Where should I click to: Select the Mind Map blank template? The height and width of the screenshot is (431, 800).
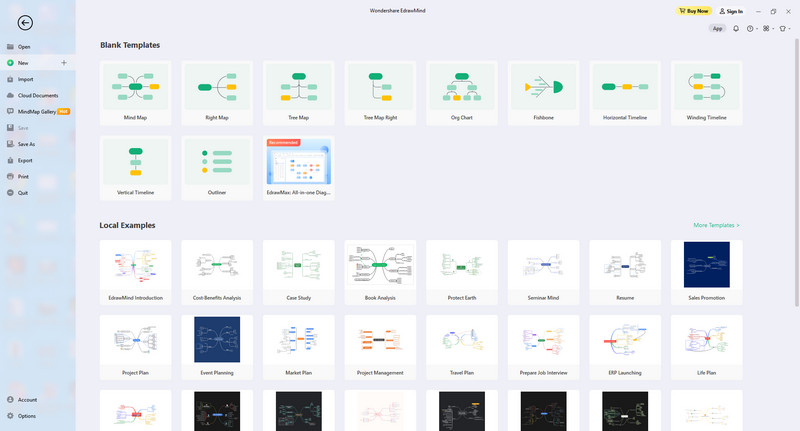coord(135,93)
